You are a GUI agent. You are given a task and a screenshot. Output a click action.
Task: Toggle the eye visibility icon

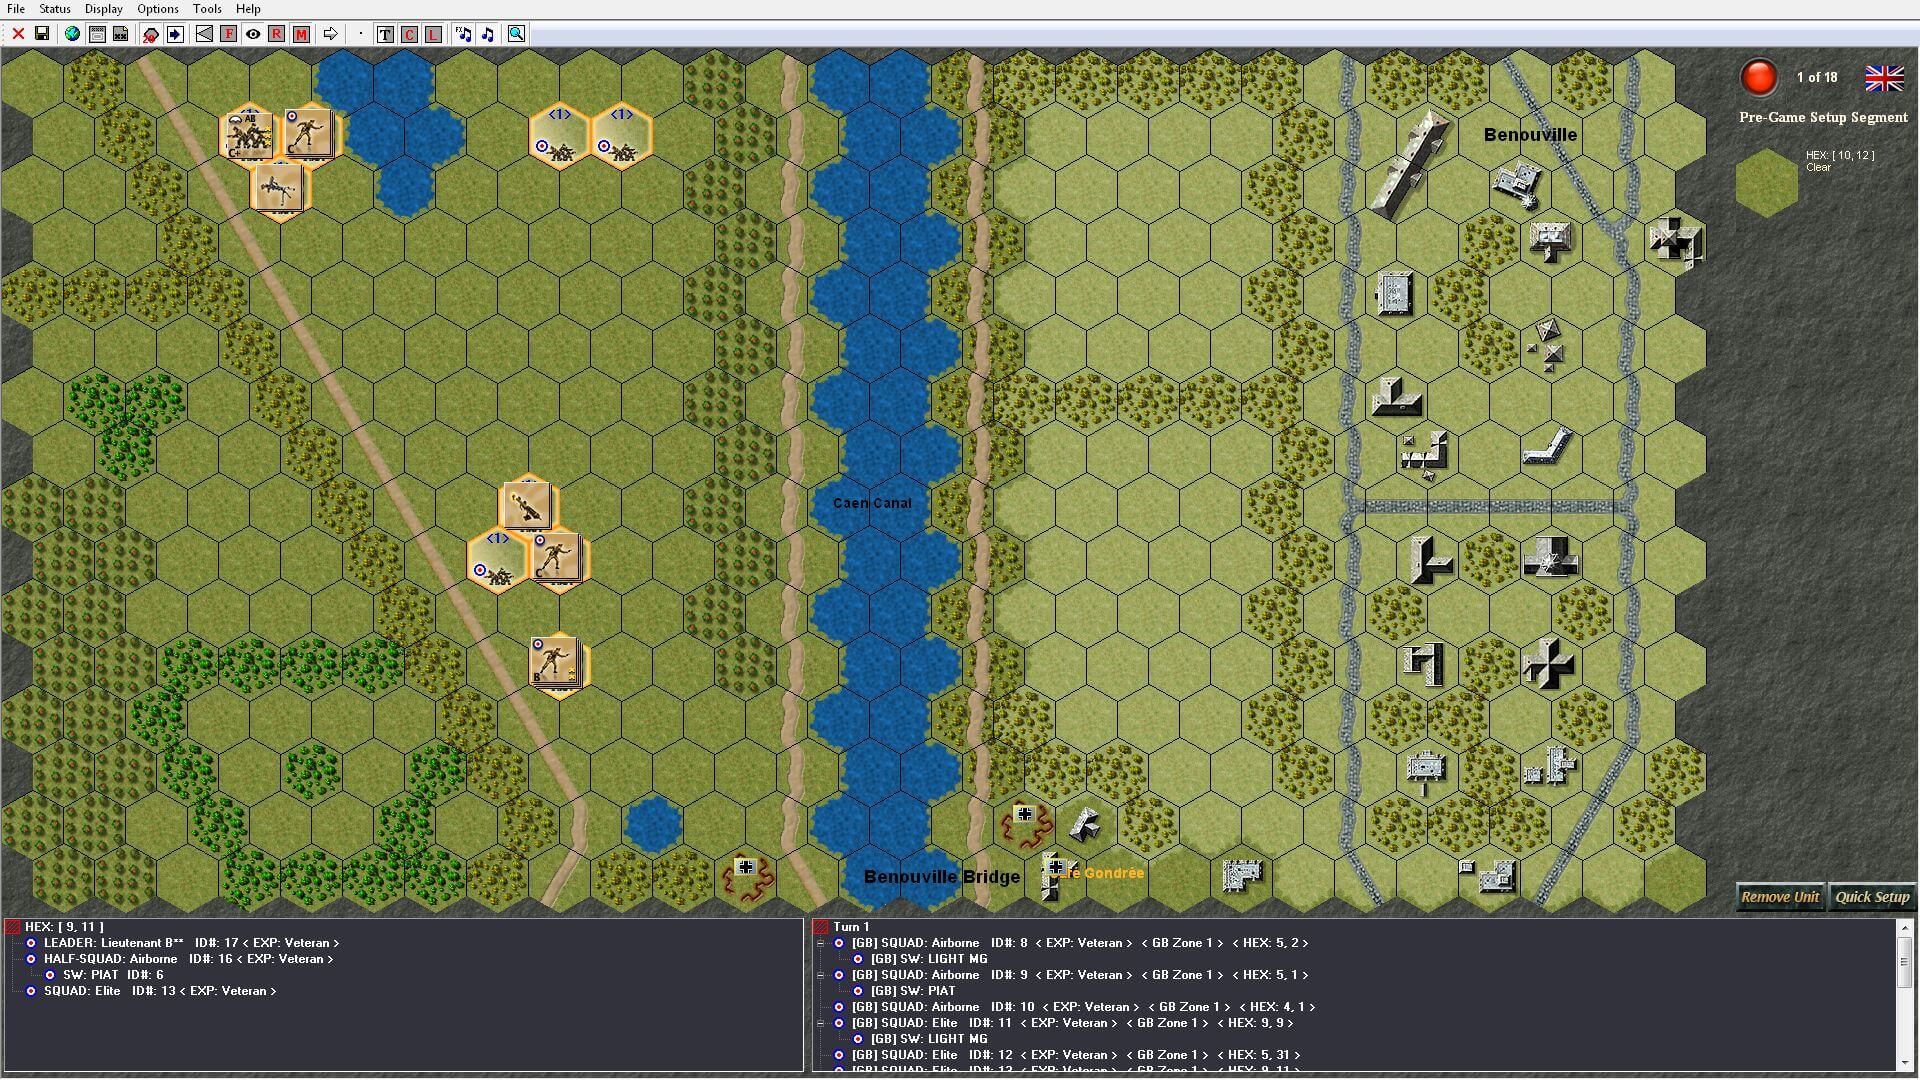pos(253,34)
